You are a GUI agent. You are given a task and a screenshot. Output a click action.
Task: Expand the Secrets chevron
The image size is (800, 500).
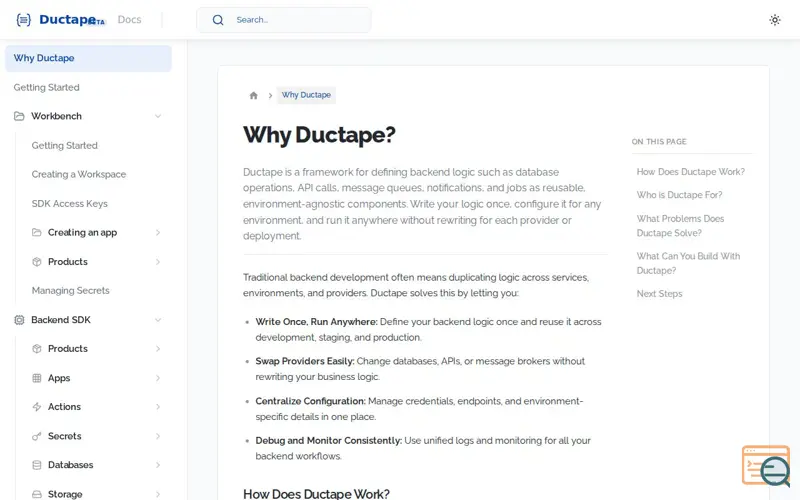click(158, 436)
